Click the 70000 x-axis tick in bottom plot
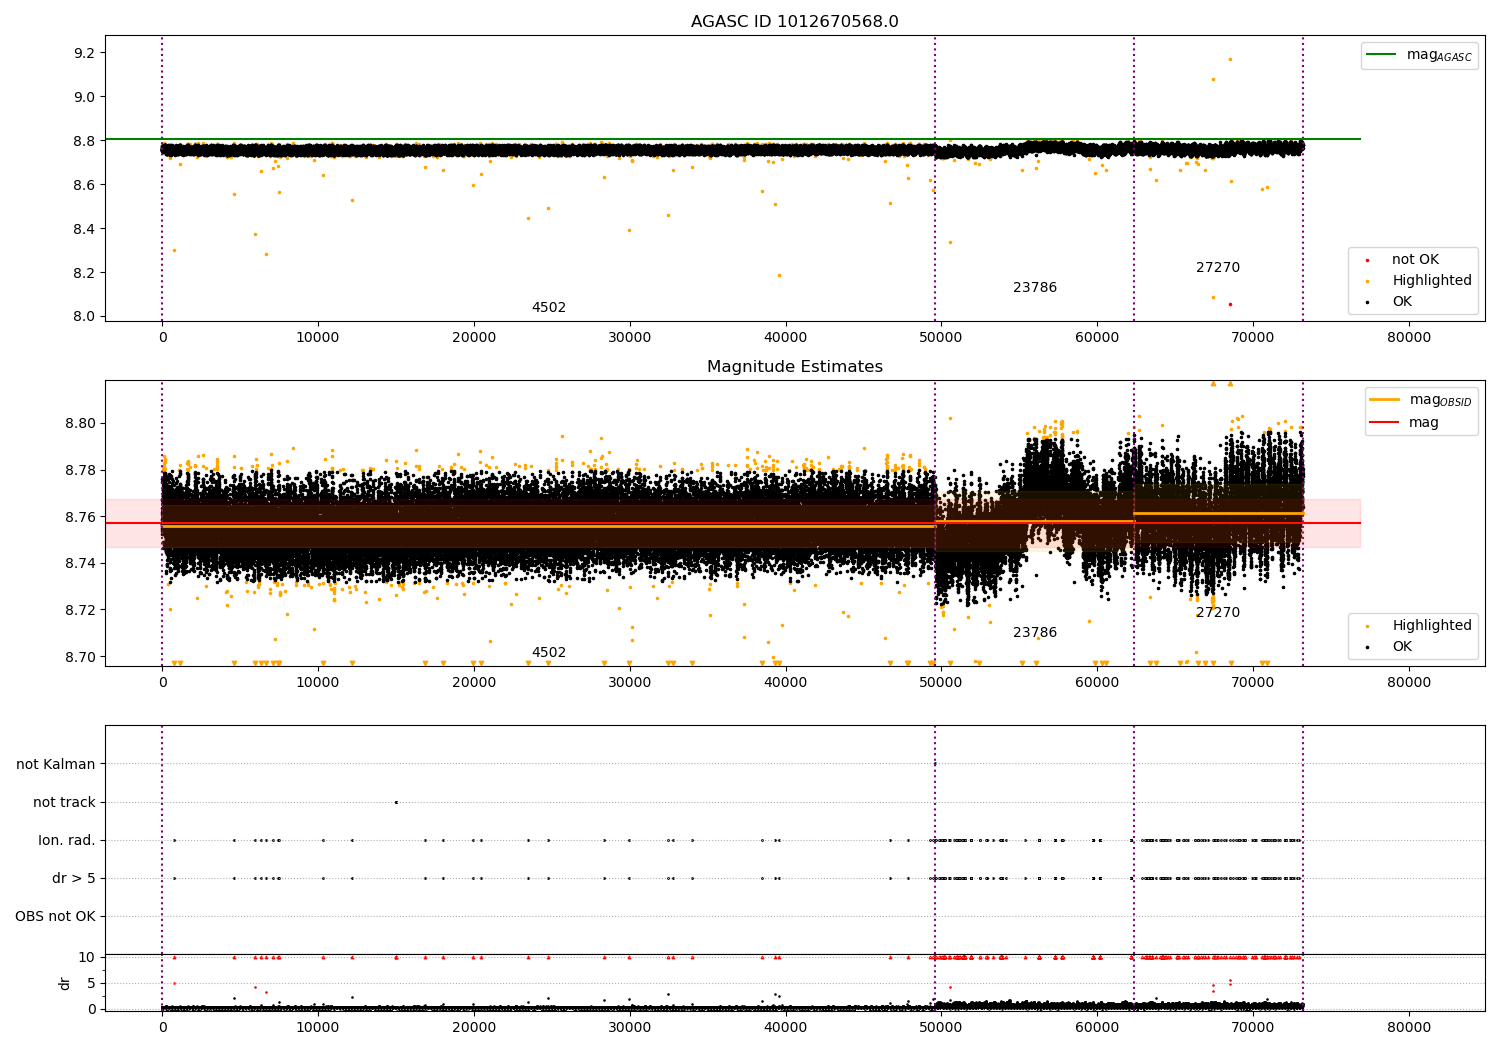This screenshot has width=1500, height=1050. click(1253, 1028)
